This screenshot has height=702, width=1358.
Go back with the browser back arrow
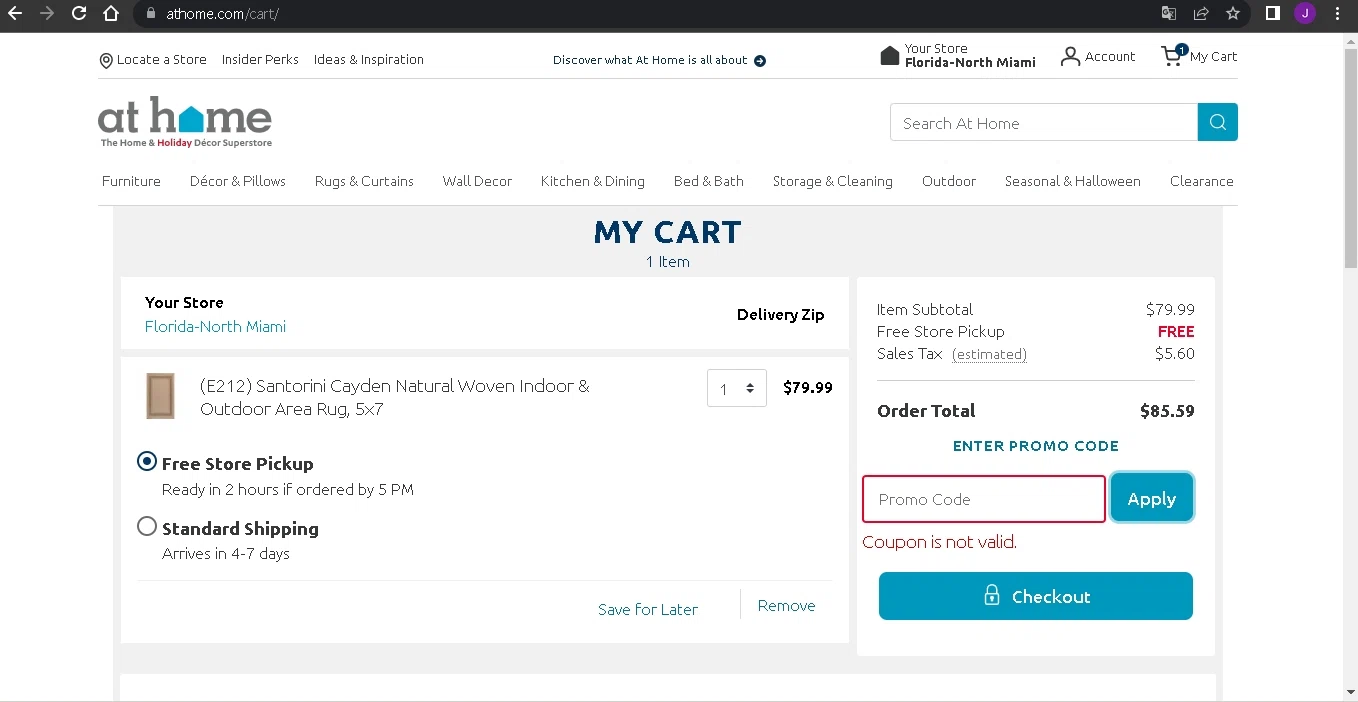(15, 14)
